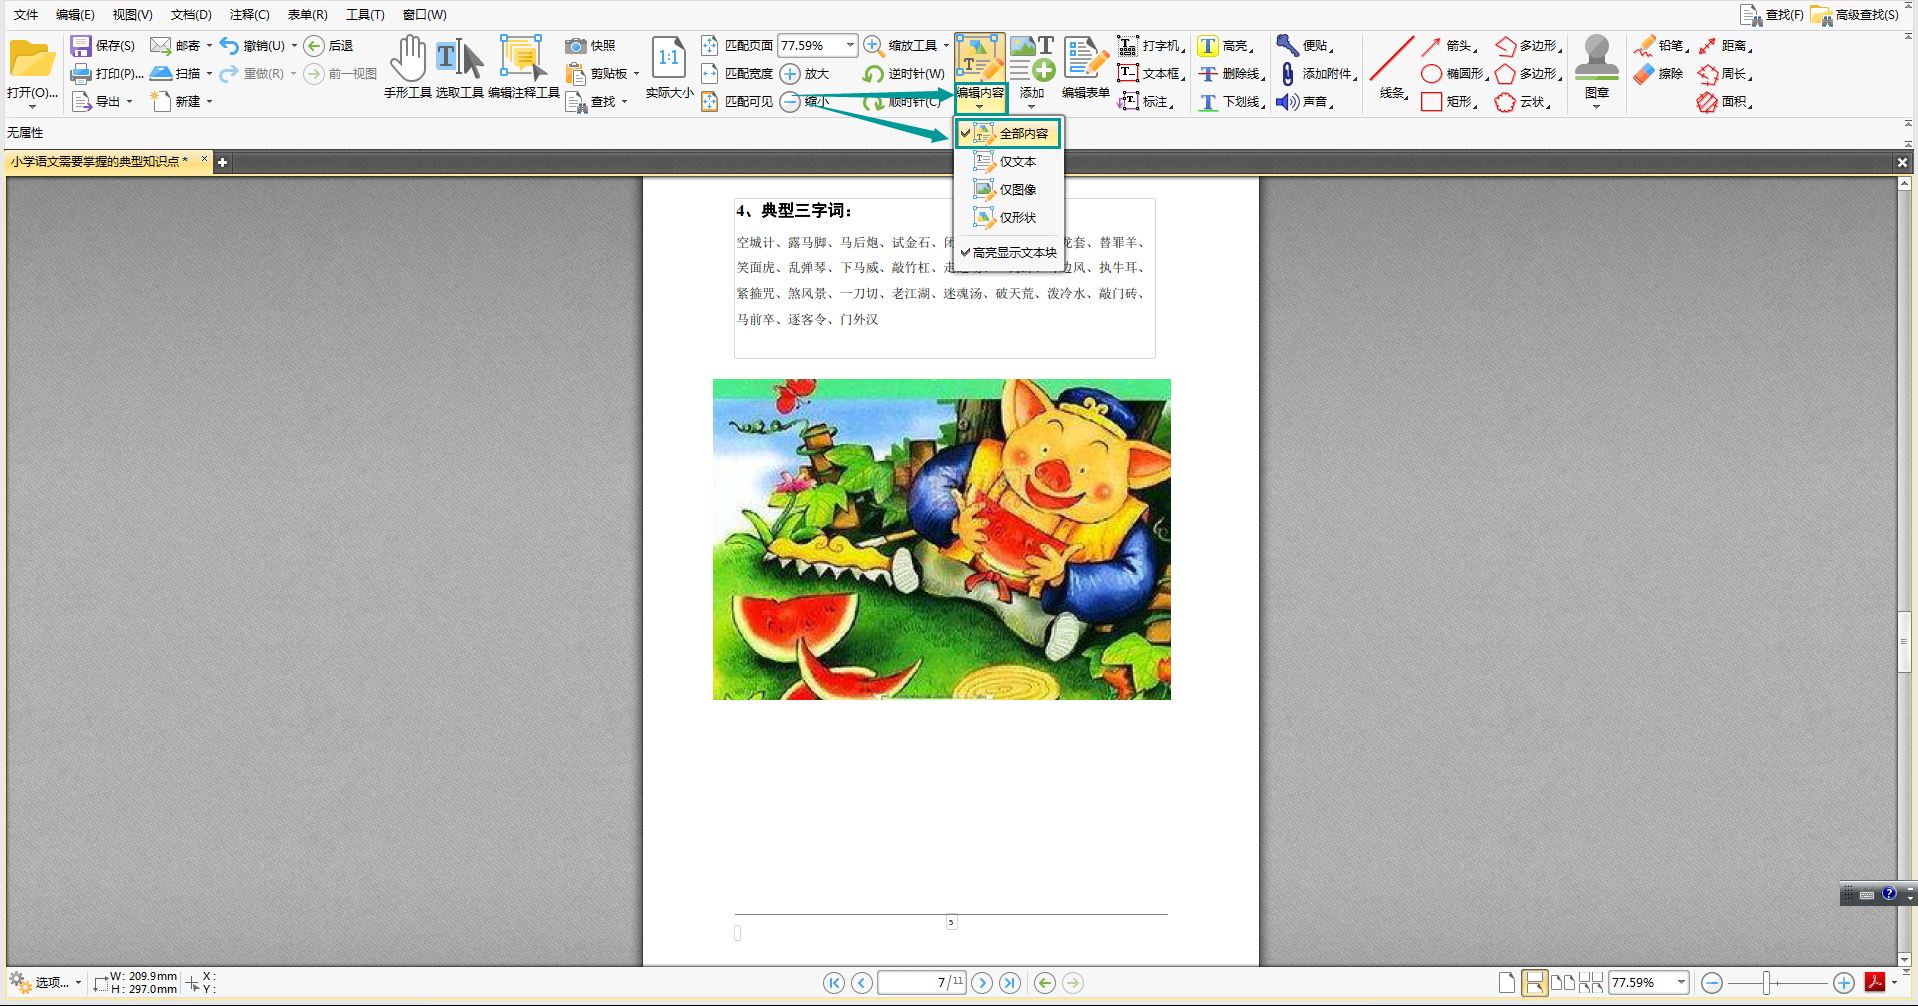Choose the 仅形状 shapes-only option
This screenshot has height=1006, width=1918.
tap(1008, 217)
